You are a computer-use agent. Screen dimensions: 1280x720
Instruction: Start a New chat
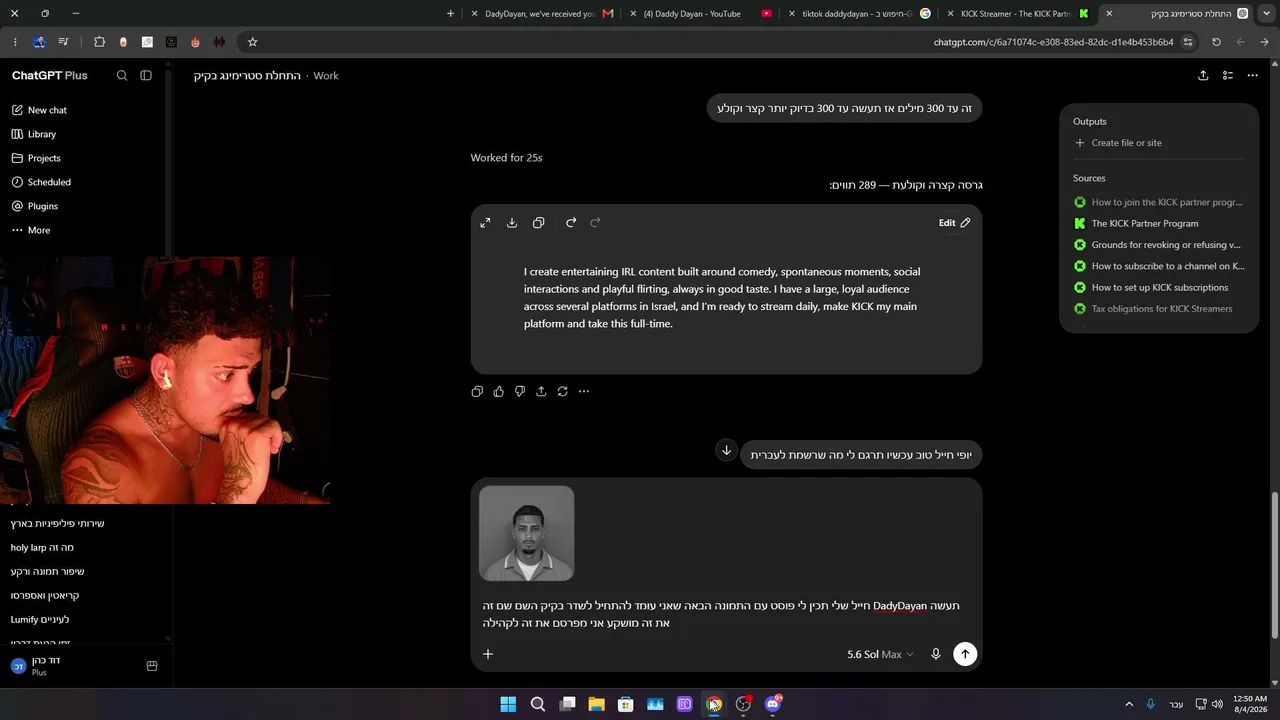[x=40, y=110]
